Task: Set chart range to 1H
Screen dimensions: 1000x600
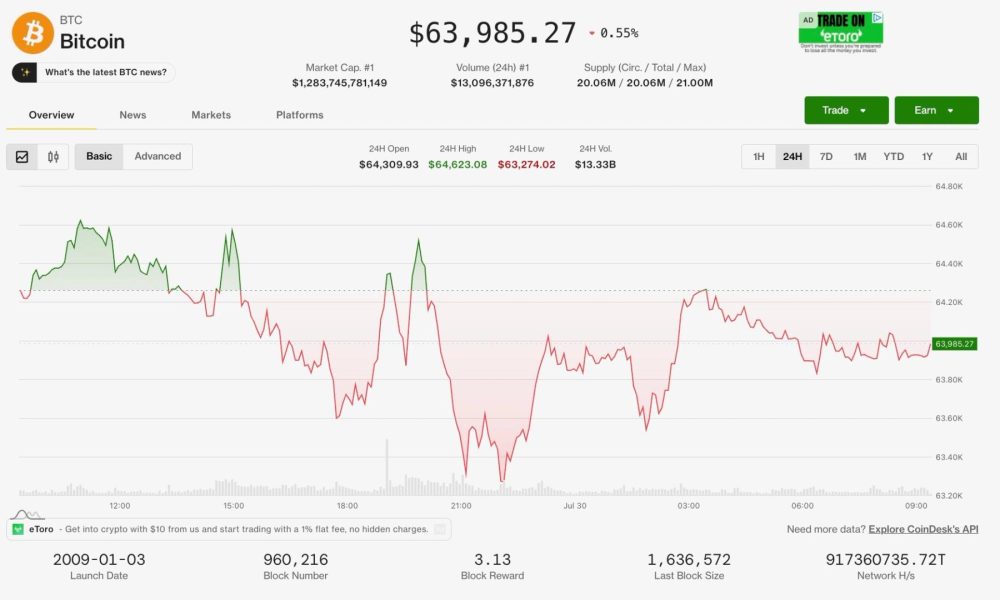Action: pos(758,157)
